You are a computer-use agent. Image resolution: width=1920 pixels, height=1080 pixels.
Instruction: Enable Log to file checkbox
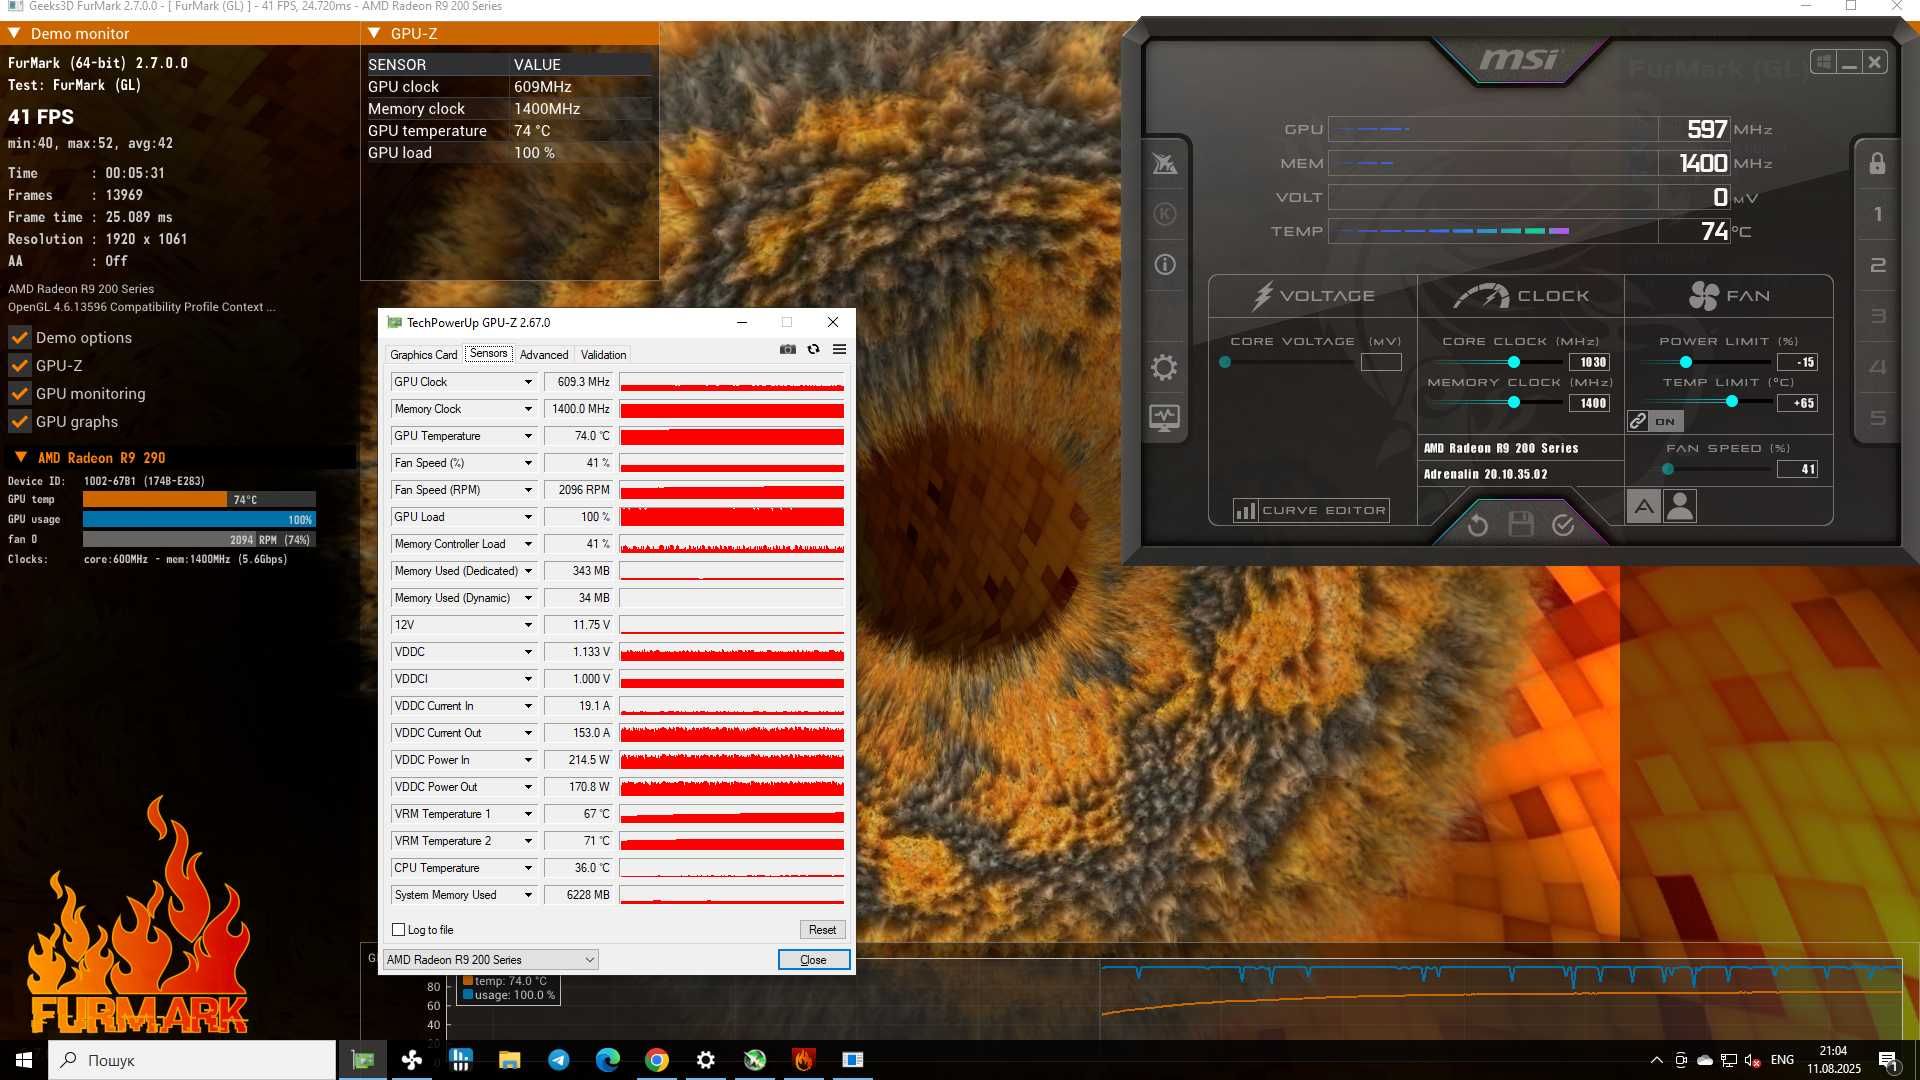pyautogui.click(x=399, y=930)
